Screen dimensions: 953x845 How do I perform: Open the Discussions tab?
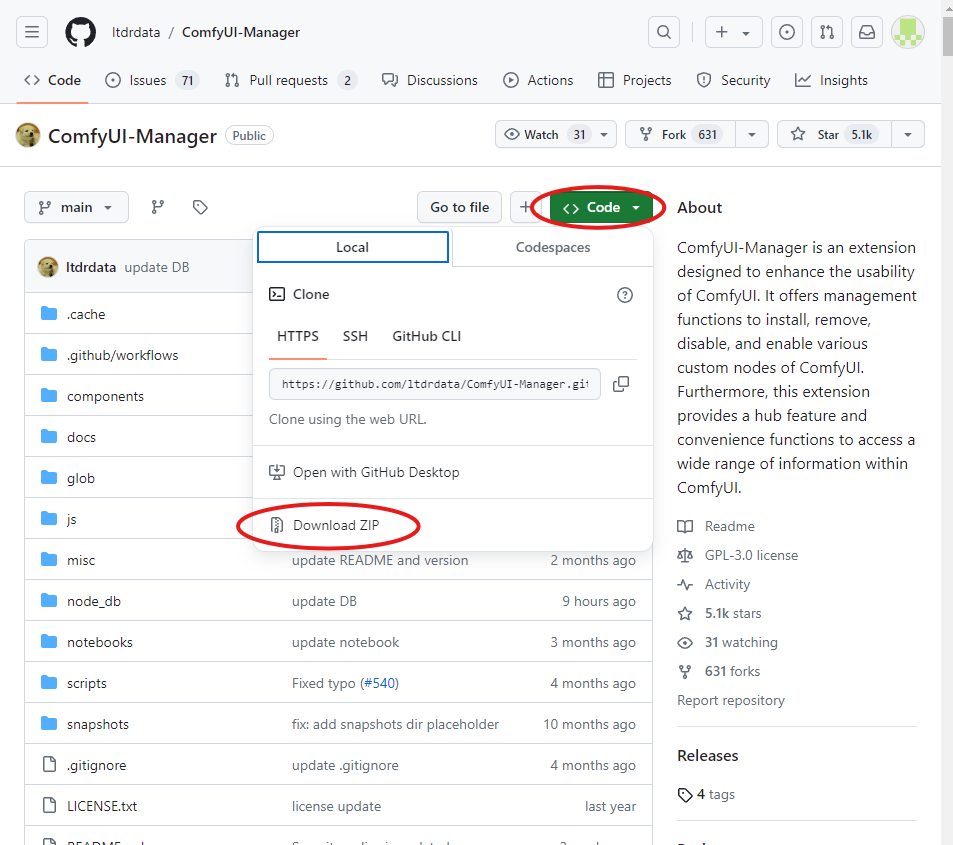coord(430,80)
